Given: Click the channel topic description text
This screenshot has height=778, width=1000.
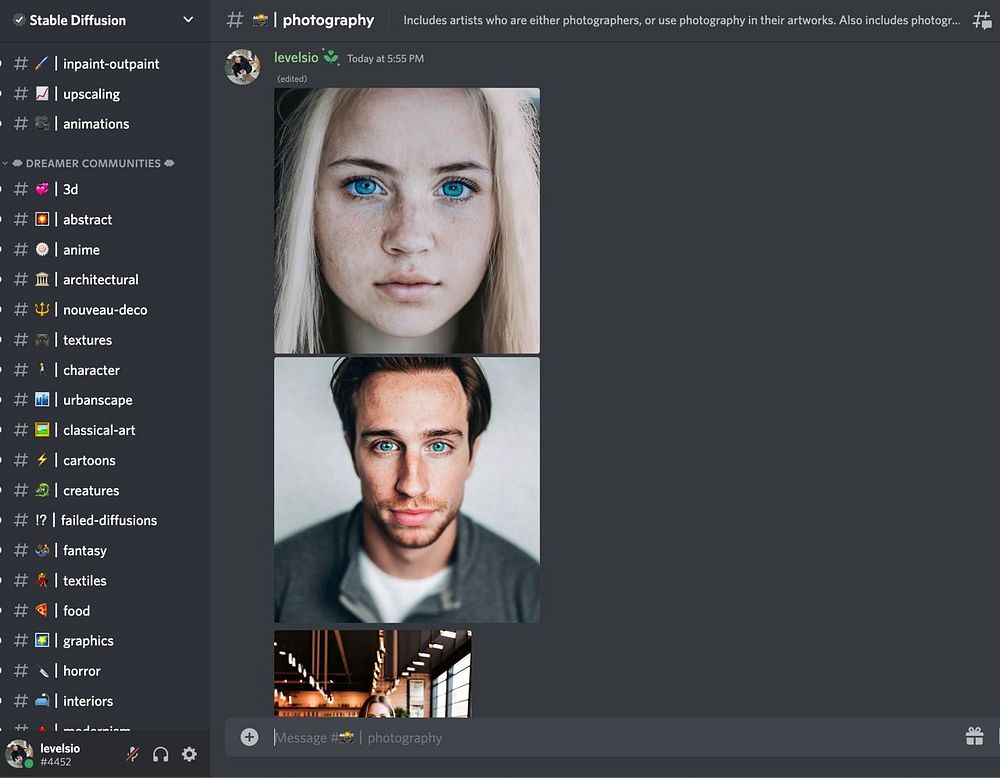Looking at the screenshot, I should point(680,20).
